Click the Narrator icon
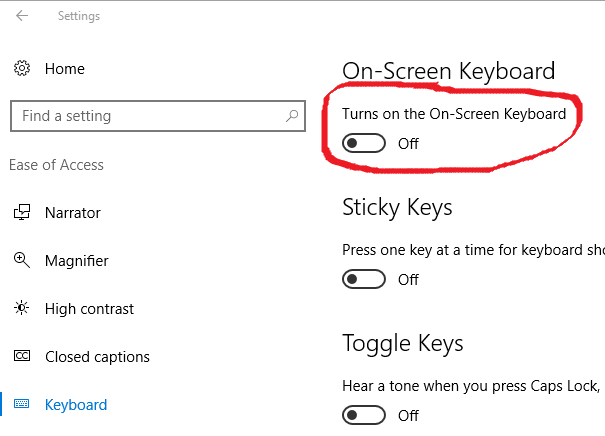The image size is (605, 436). point(22,212)
